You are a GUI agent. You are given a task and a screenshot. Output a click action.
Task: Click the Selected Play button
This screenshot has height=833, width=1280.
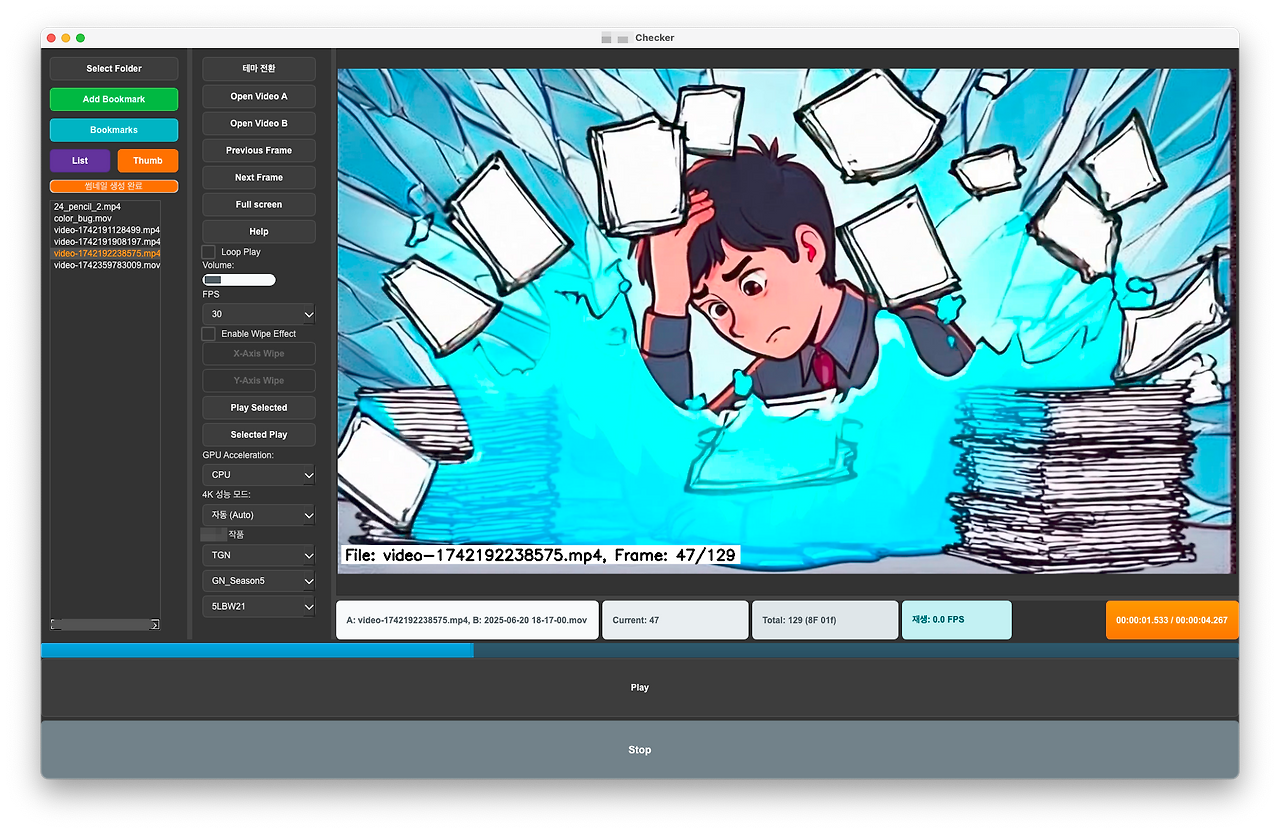point(259,435)
